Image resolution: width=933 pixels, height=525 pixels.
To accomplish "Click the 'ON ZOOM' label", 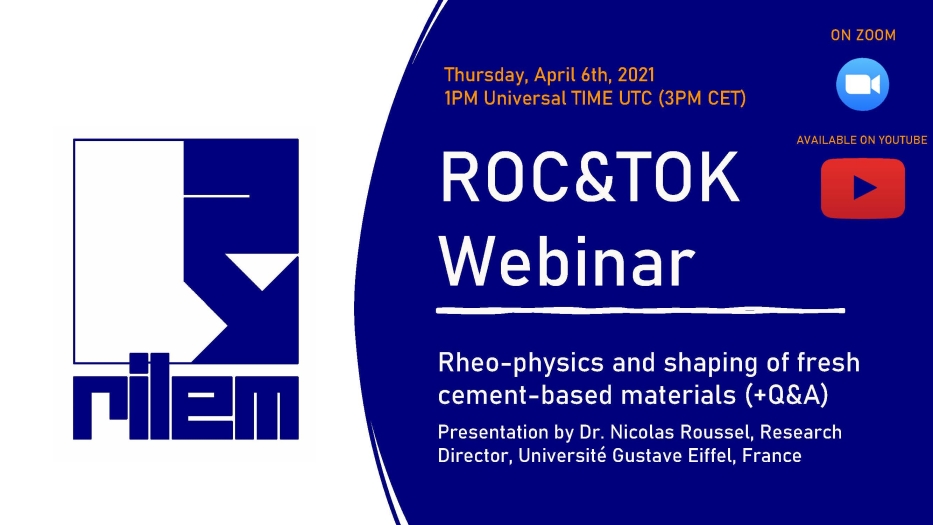I will [x=863, y=35].
